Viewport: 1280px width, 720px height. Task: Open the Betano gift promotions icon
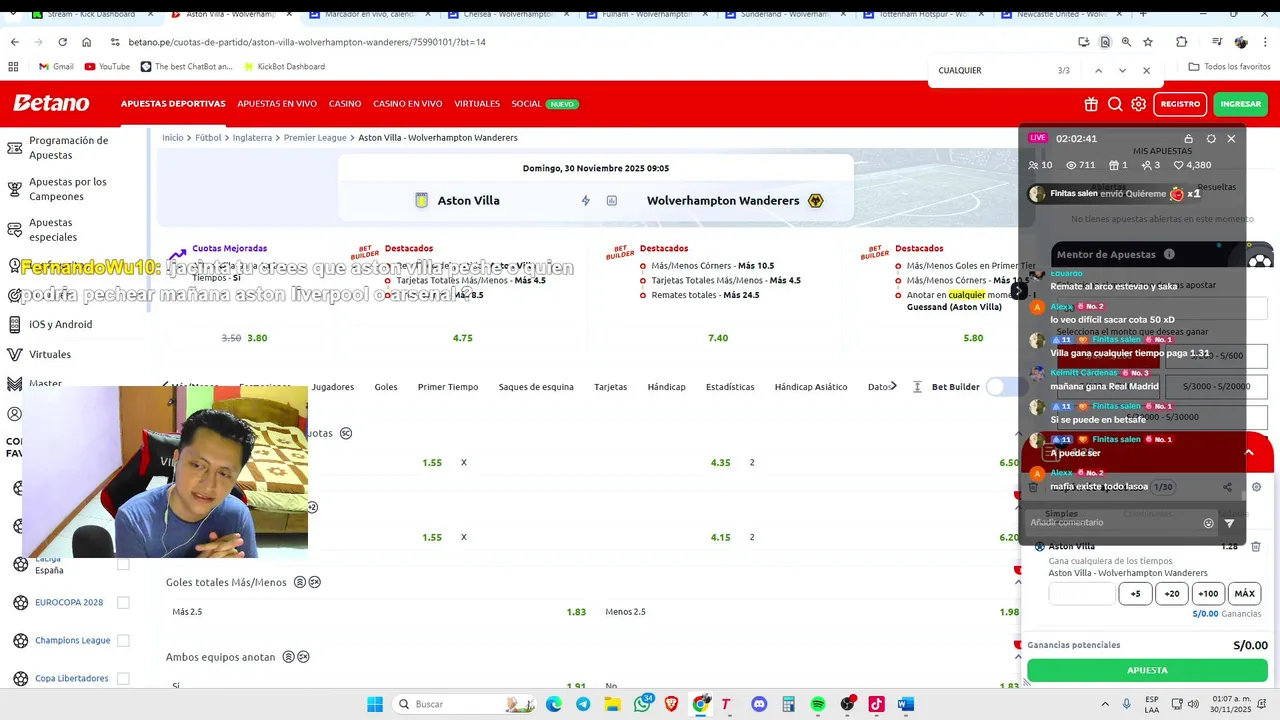click(1091, 104)
